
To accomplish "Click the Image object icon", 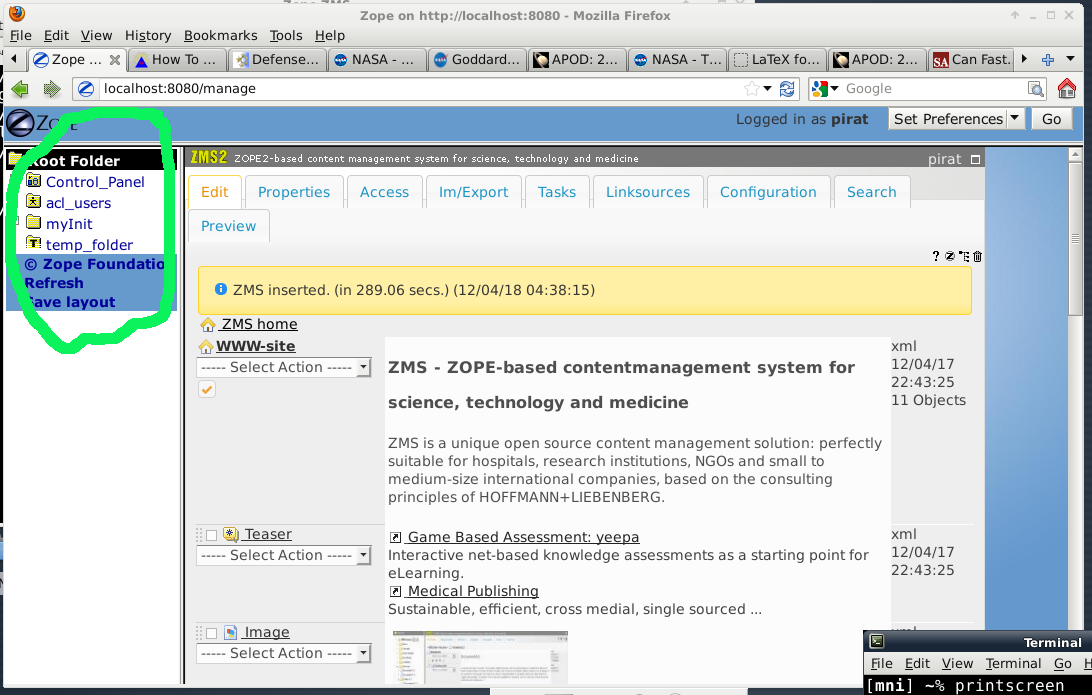I will coord(230,632).
